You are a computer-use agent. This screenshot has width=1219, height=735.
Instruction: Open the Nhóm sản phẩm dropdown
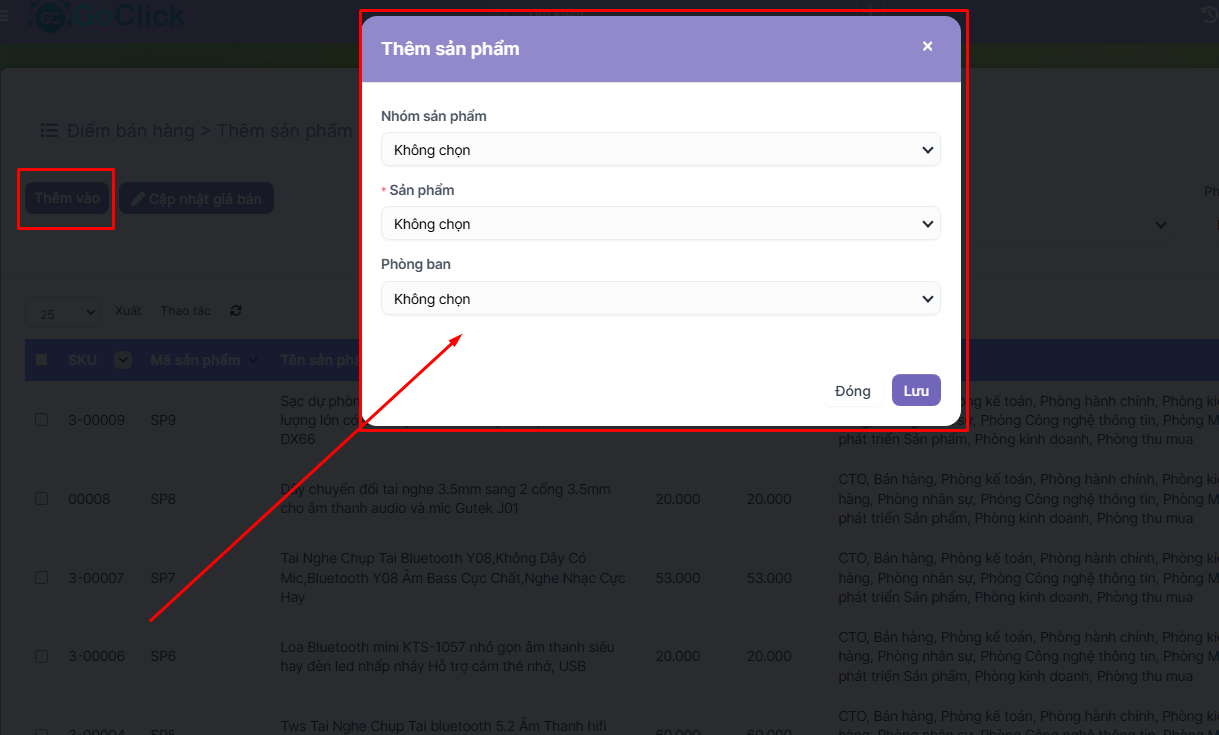click(x=660, y=150)
